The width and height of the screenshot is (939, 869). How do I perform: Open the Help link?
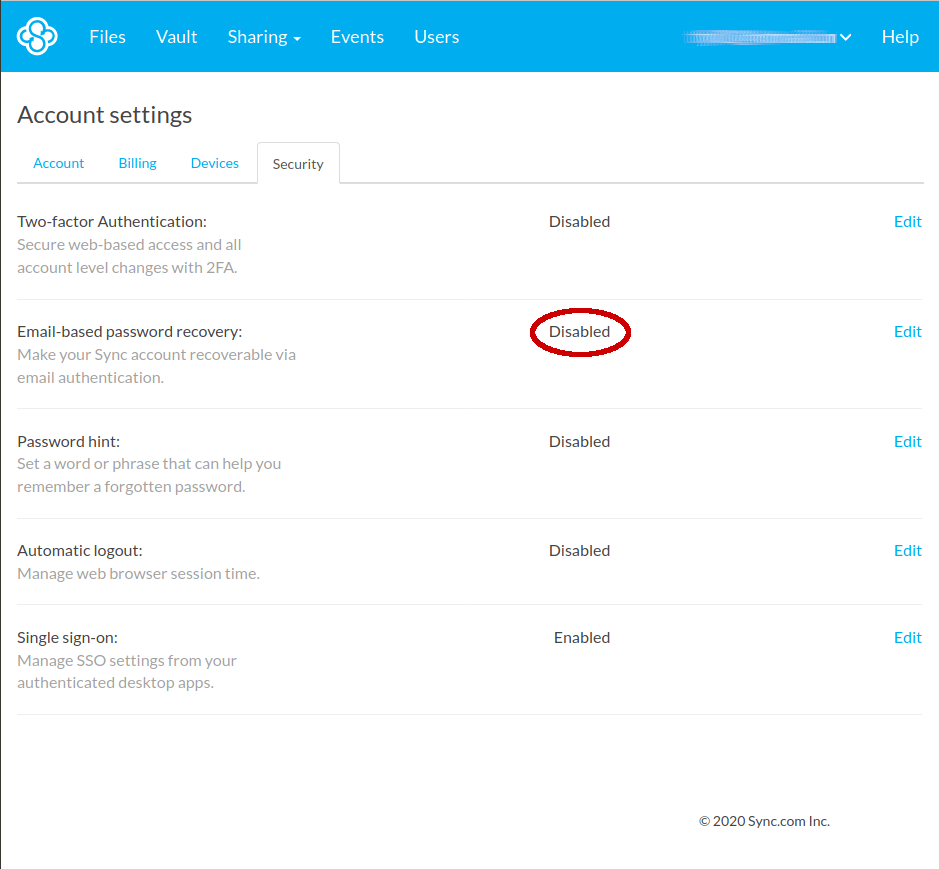tap(900, 37)
